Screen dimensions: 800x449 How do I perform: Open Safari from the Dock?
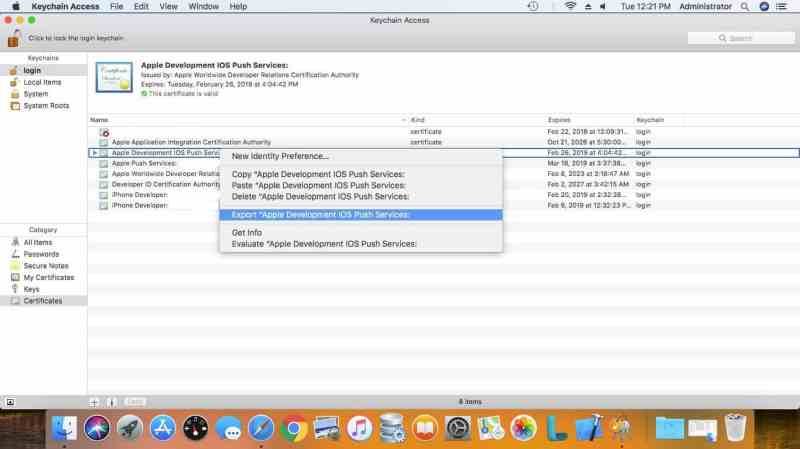(x=261, y=428)
